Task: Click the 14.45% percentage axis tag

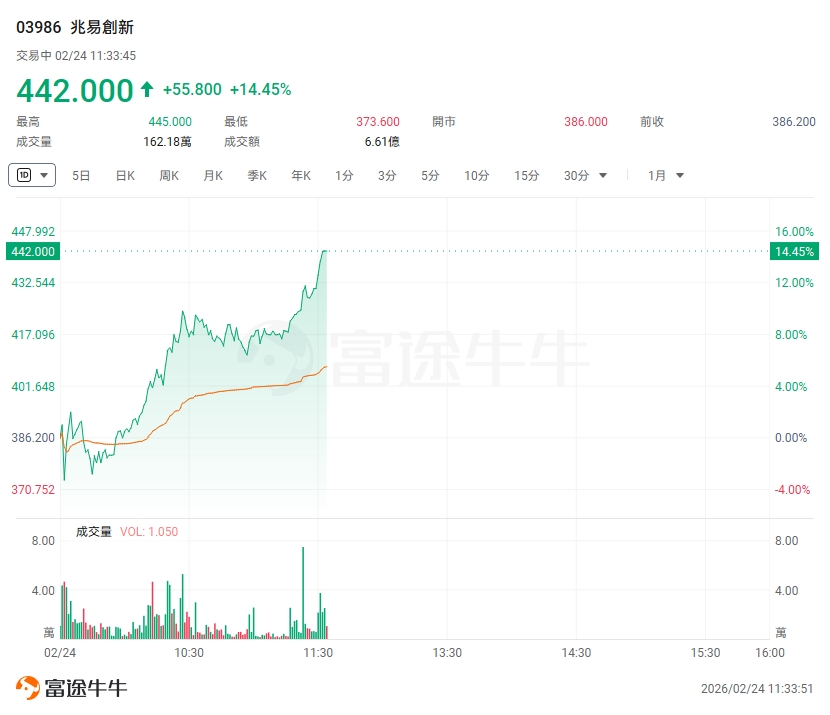Action: [x=794, y=251]
